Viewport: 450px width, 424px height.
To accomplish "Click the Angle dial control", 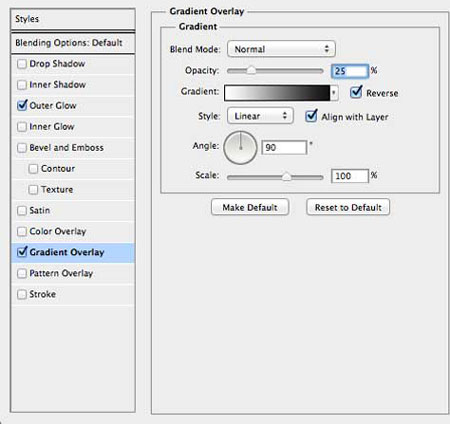I will [240, 148].
